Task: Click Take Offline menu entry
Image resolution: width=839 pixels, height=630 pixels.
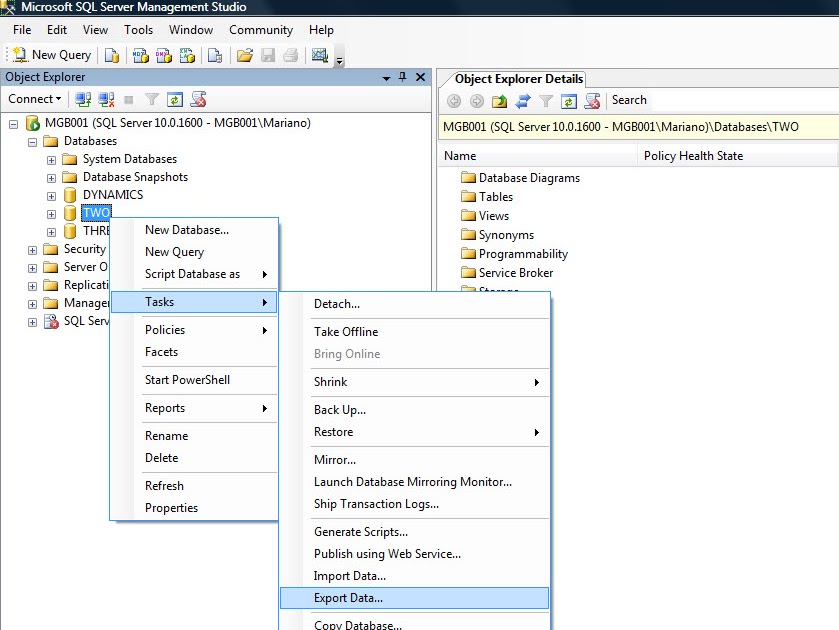Action: (414, 332)
